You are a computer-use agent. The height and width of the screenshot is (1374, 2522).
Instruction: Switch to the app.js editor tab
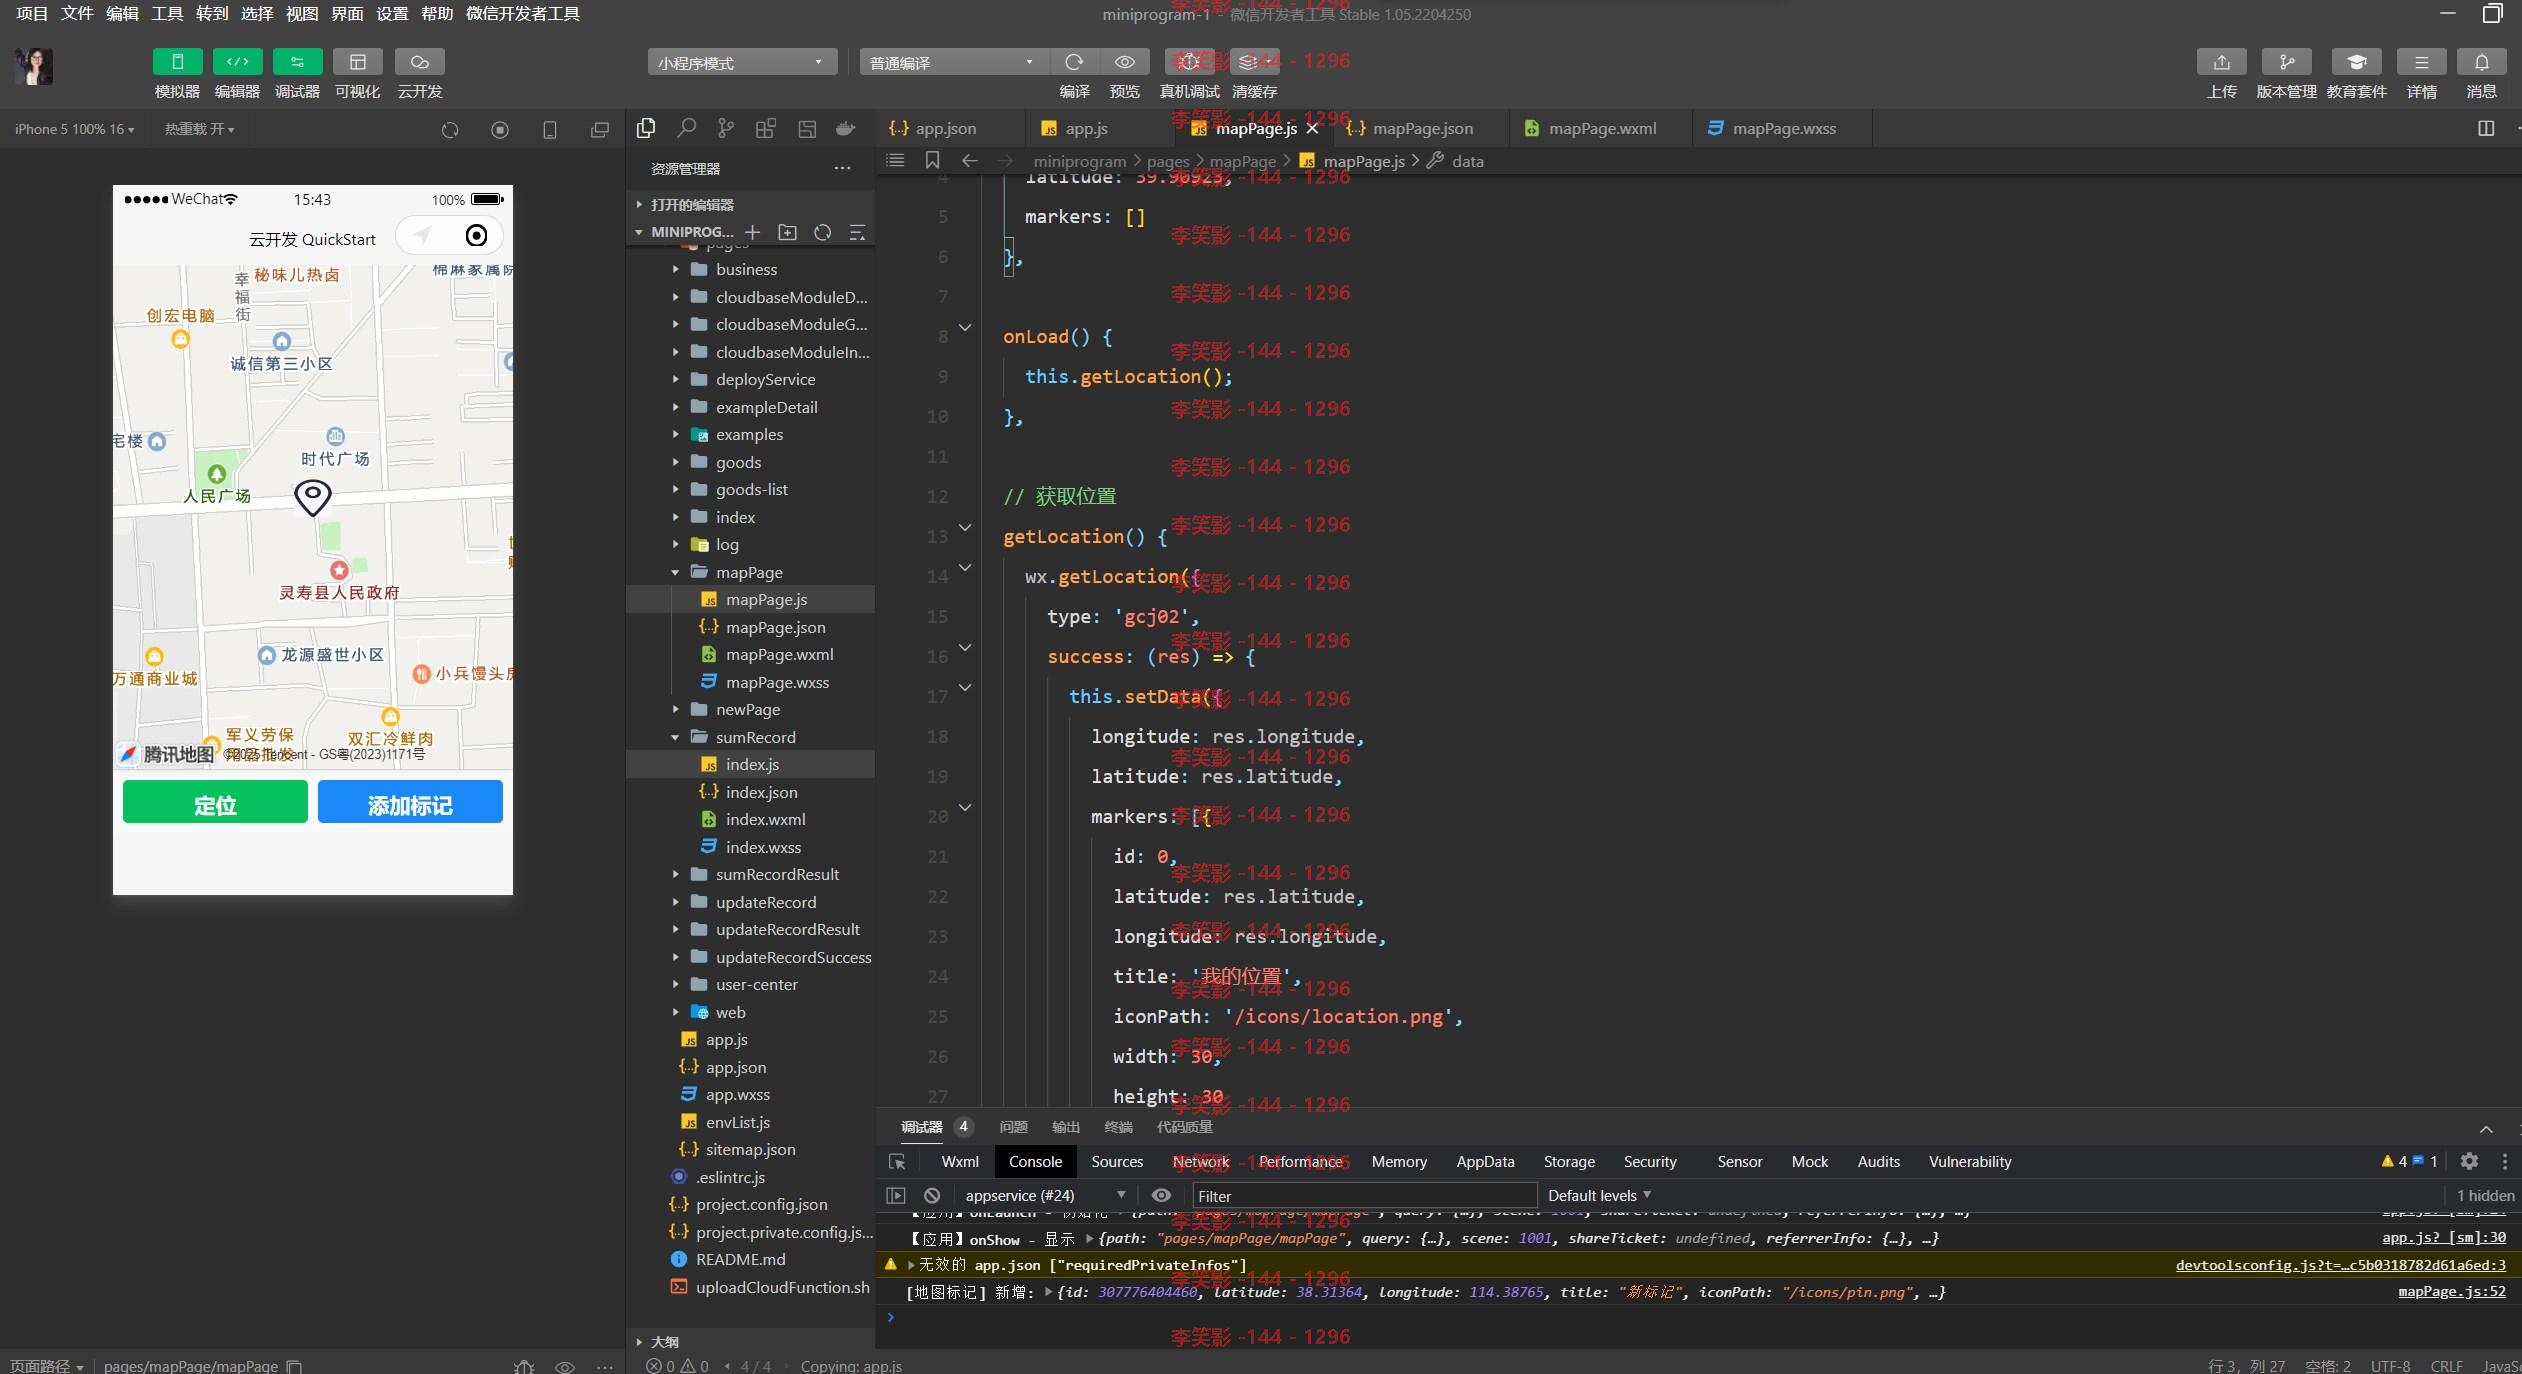1086,128
